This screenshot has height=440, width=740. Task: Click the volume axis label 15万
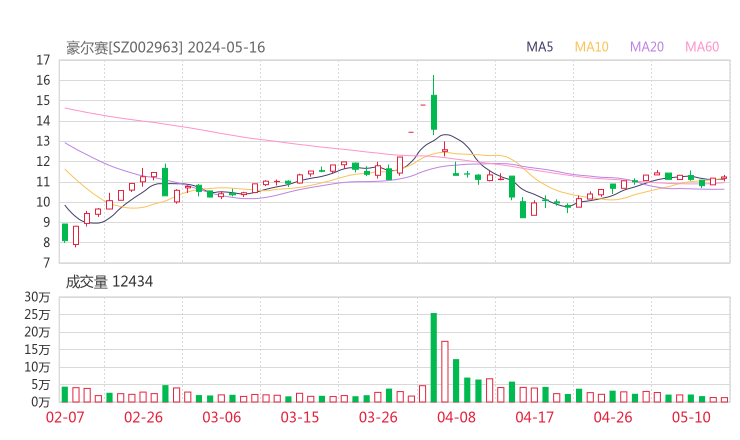click(37, 349)
